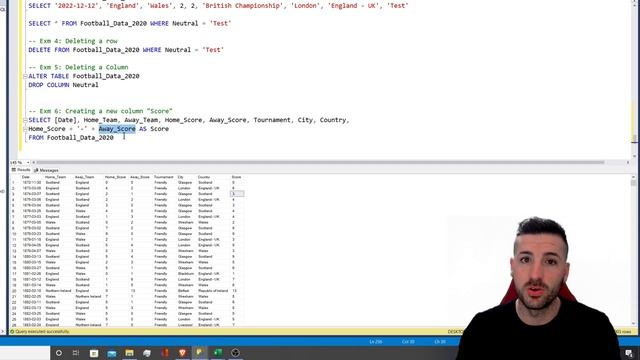Select the Home_Team column header
This screenshot has width=640, height=360.
tap(56, 177)
